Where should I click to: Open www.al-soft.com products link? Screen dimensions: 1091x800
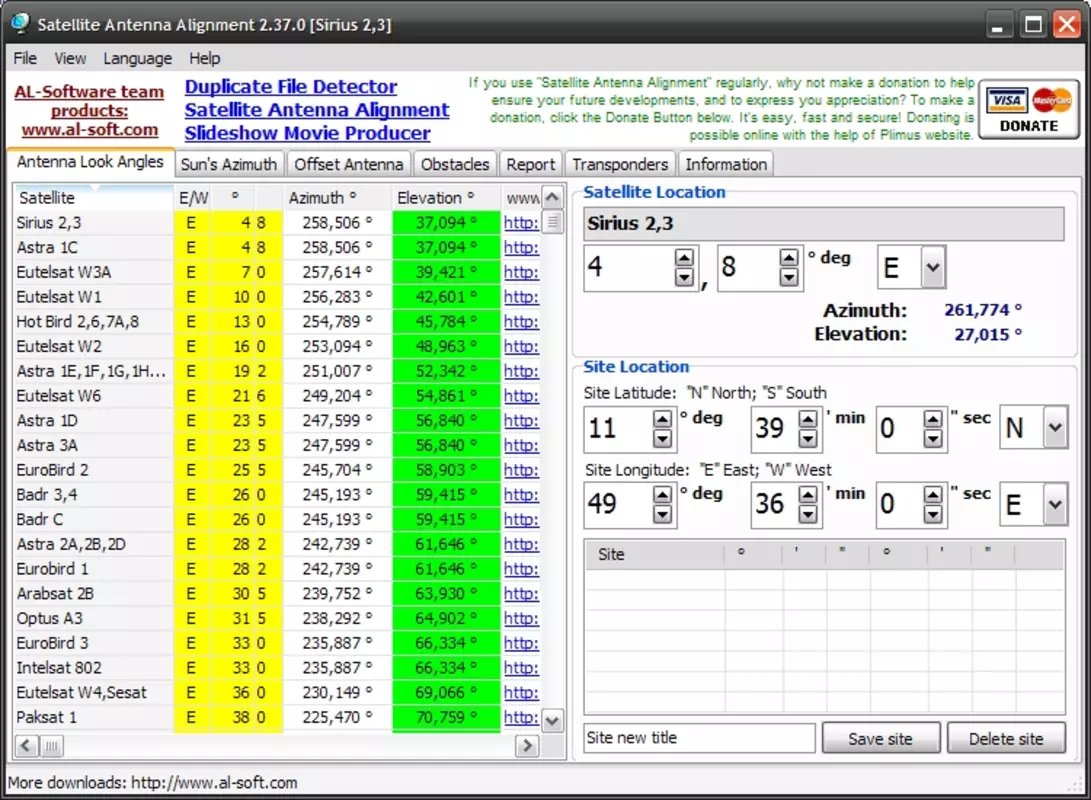point(90,129)
